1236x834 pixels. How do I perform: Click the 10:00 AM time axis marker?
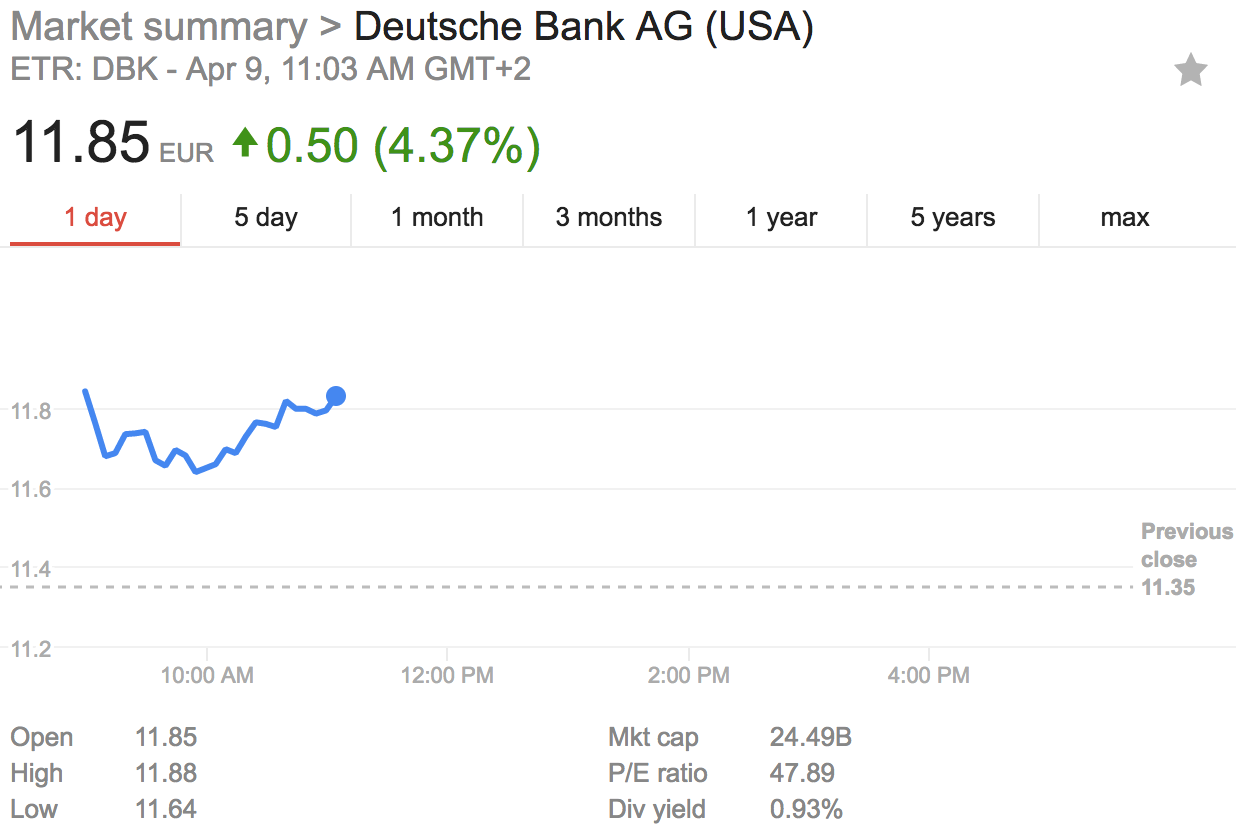207,676
